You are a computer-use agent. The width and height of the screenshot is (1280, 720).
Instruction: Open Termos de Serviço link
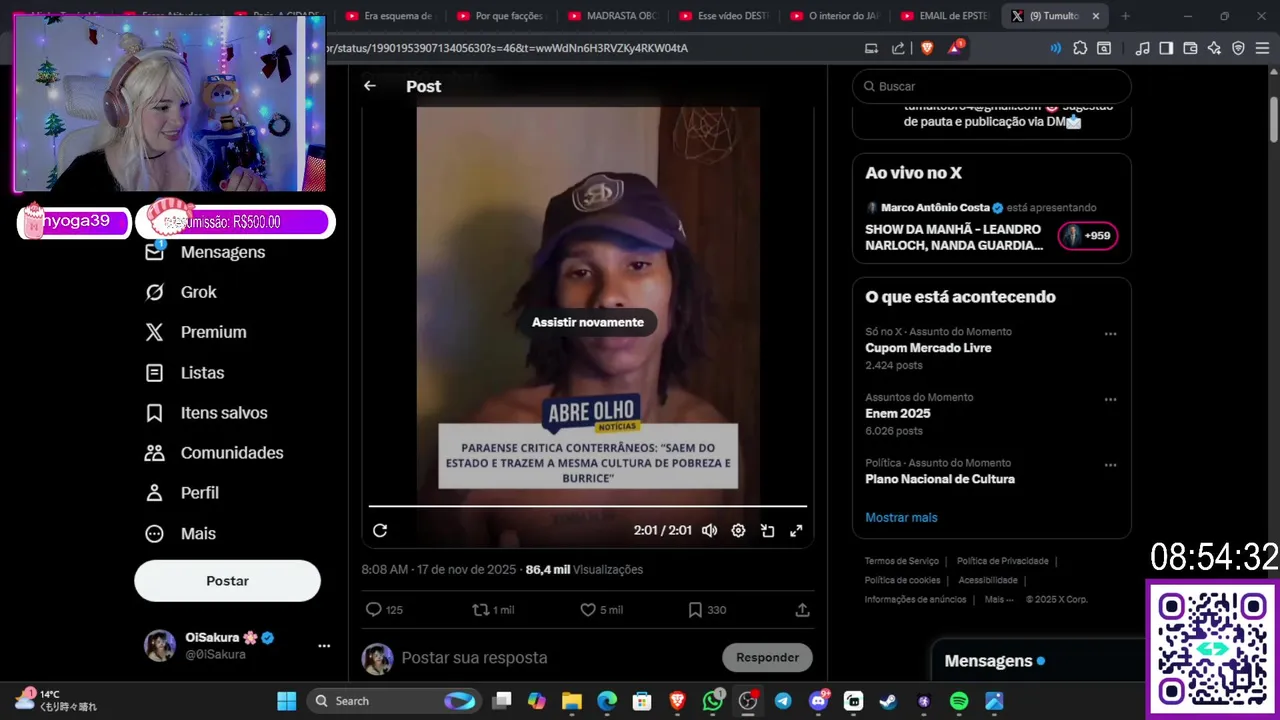pyautogui.click(x=902, y=561)
